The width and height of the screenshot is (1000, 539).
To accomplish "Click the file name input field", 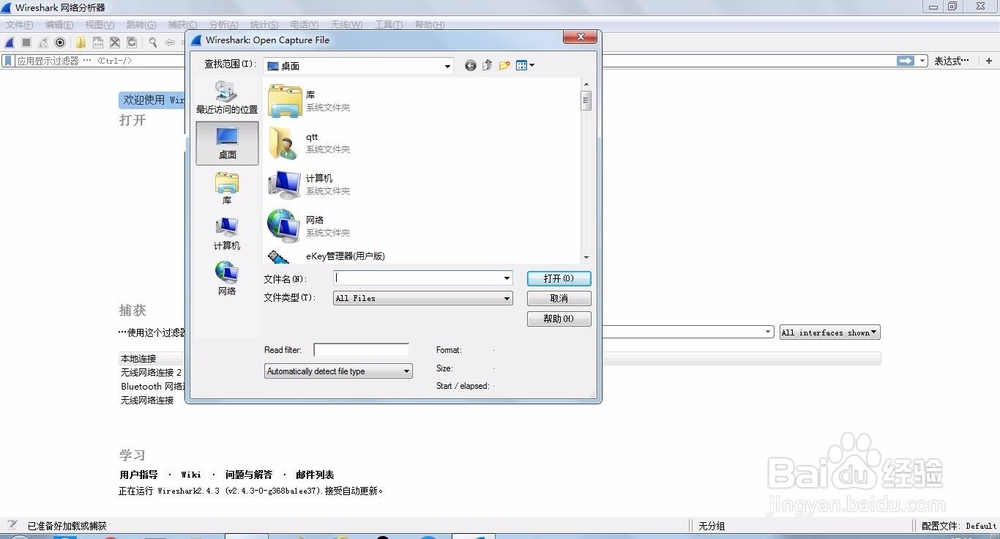I will (x=418, y=278).
